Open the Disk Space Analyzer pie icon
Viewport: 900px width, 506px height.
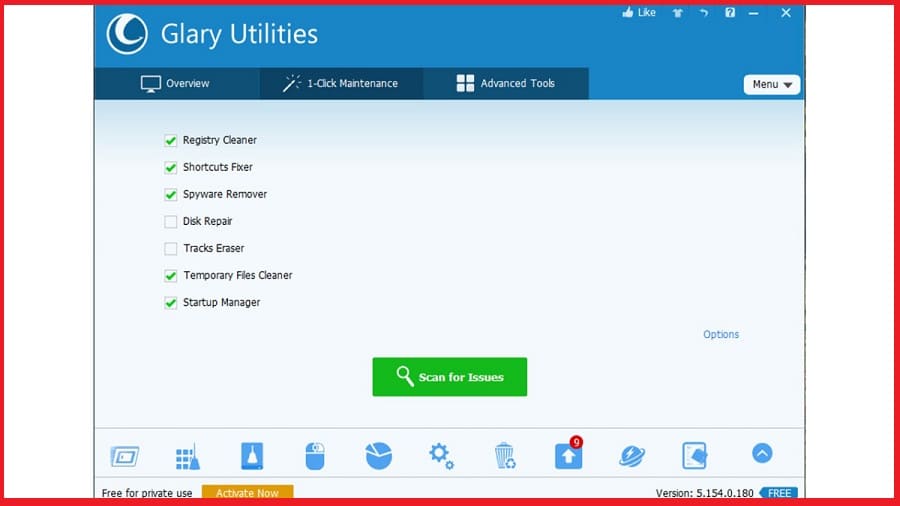tap(379, 456)
